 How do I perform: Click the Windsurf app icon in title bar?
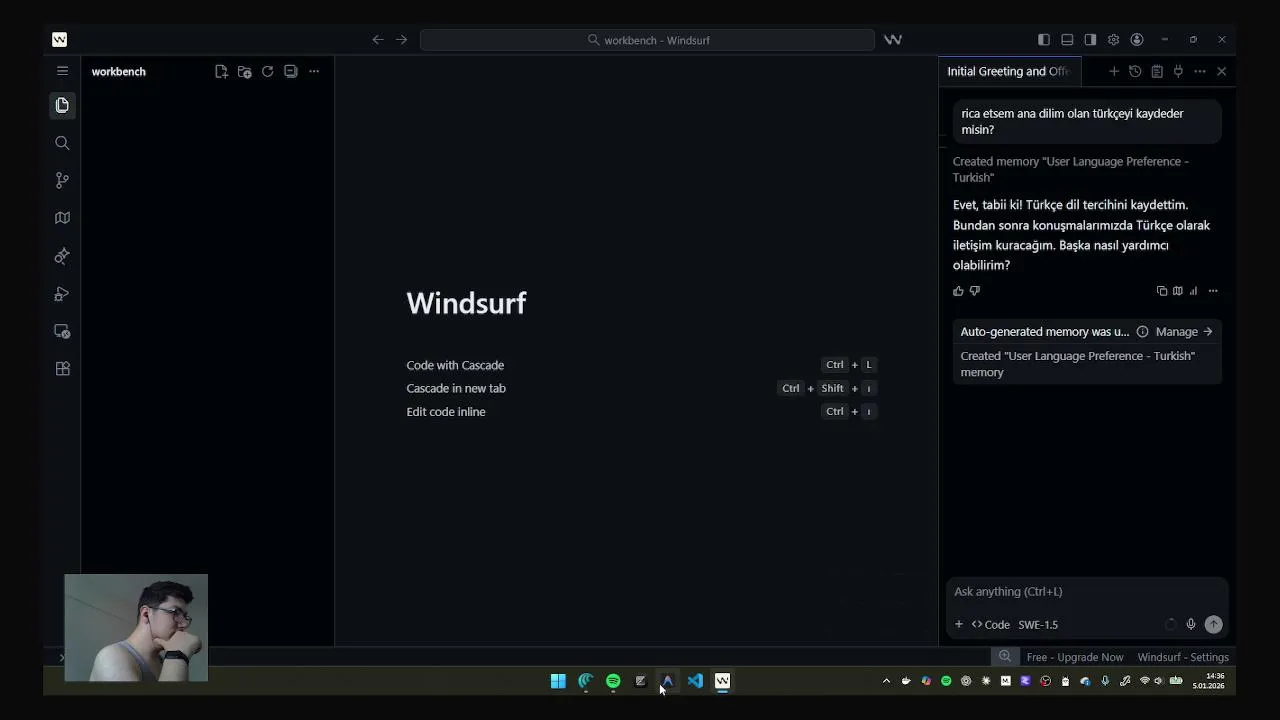click(60, 40)
